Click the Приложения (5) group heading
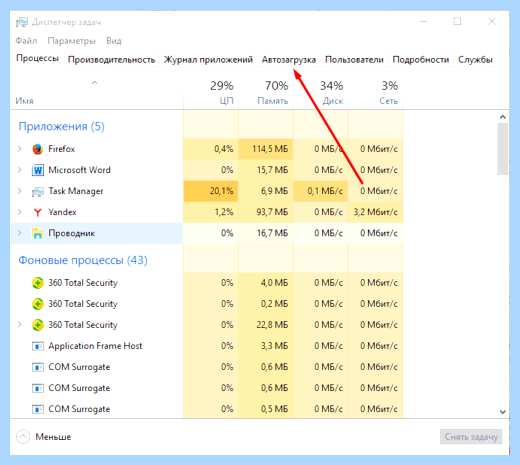The width and height of the screenshot is (520, 465). pyautogui.click(x=62, y=126)
